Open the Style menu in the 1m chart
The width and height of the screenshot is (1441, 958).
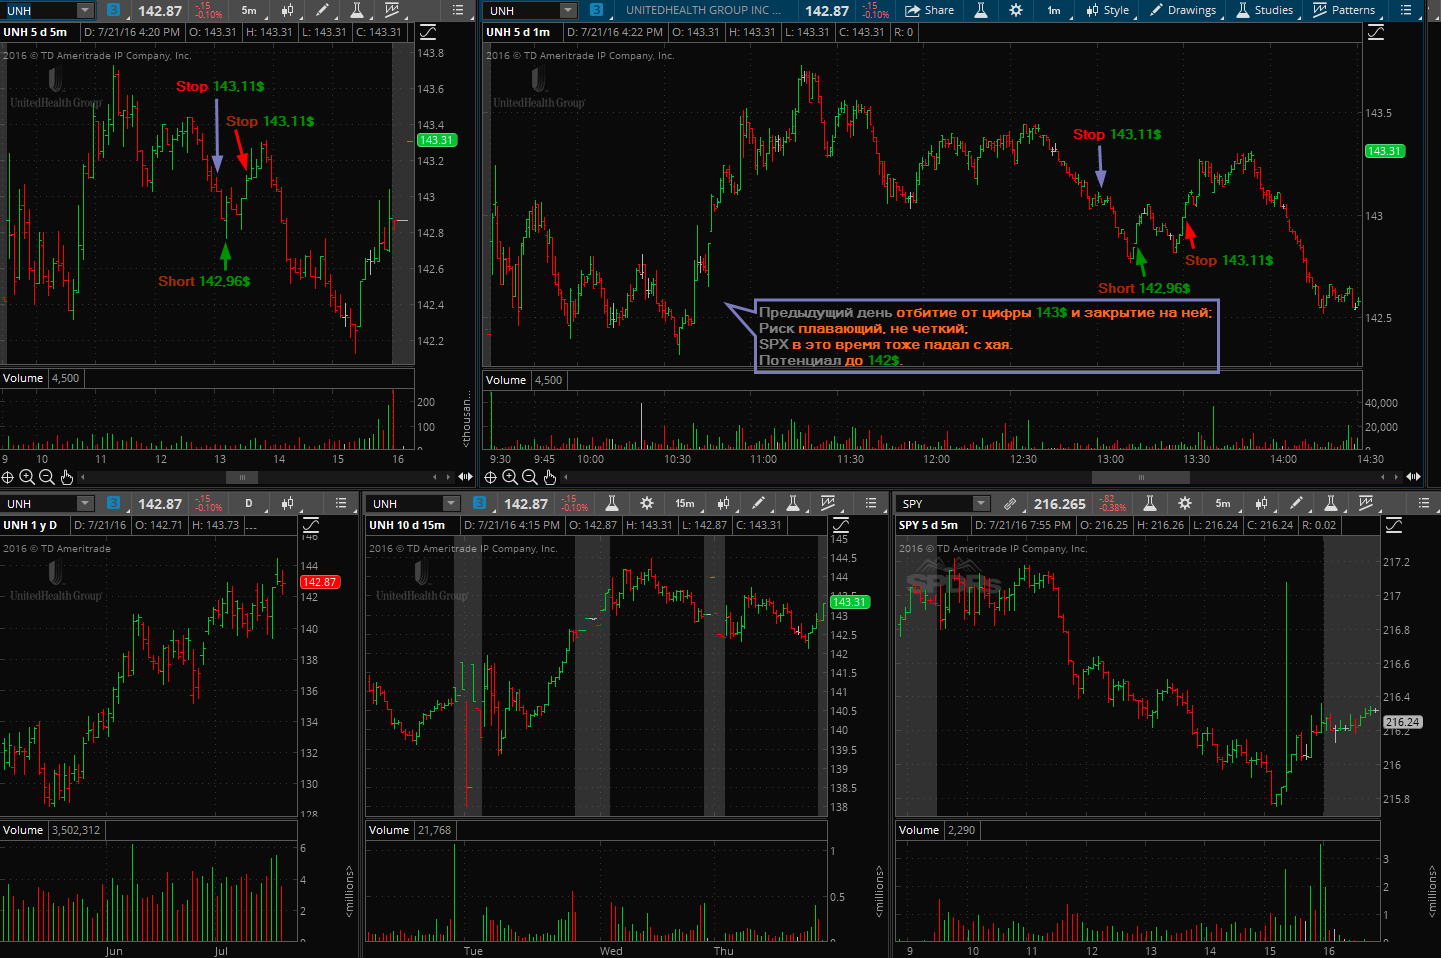coord(1107,10)
